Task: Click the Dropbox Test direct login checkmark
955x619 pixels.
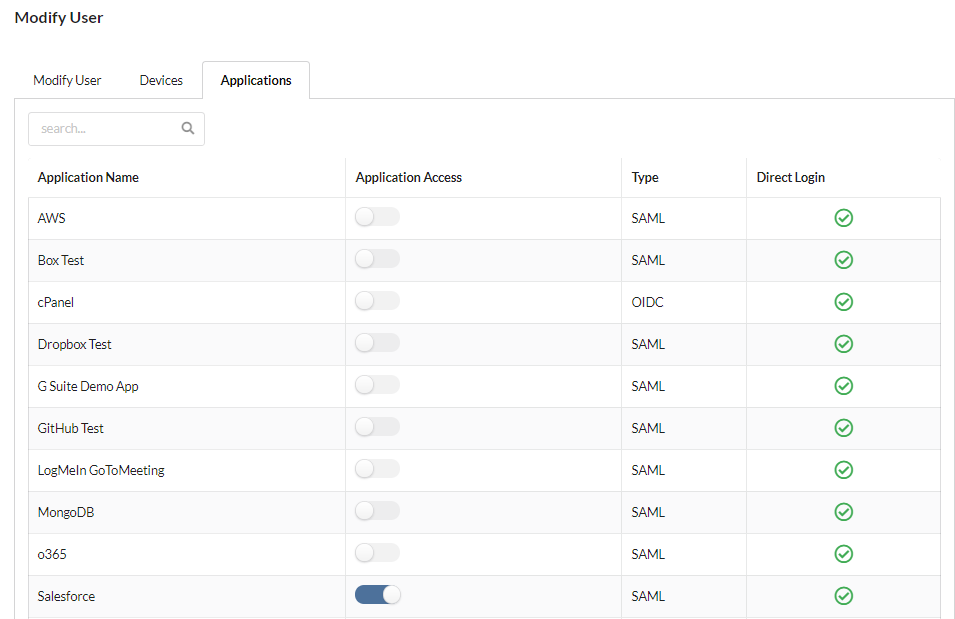Action: coord(844,344)
